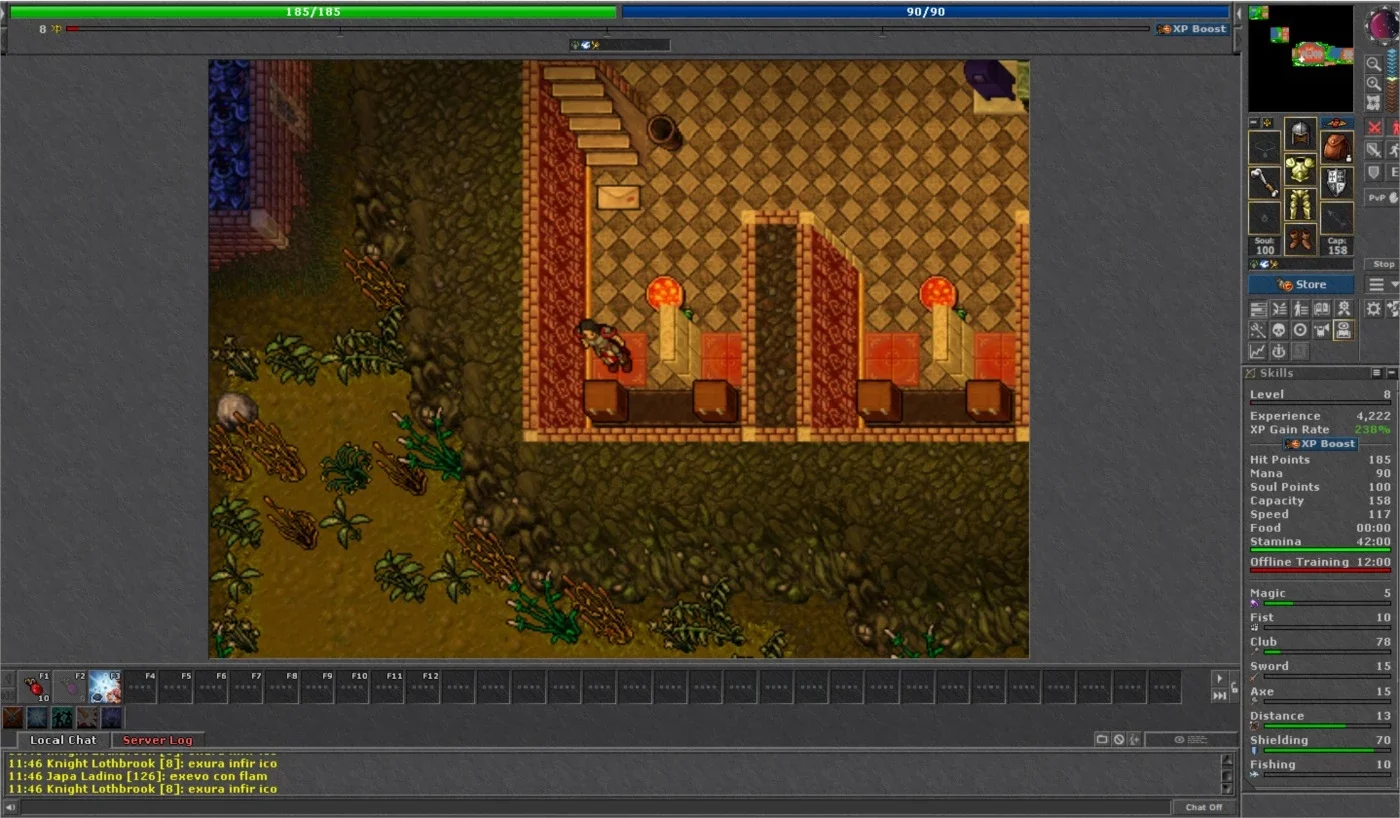Click the empty amulet slot
The width and height of the screenshot is (1400, 818).
point(1264,147)
